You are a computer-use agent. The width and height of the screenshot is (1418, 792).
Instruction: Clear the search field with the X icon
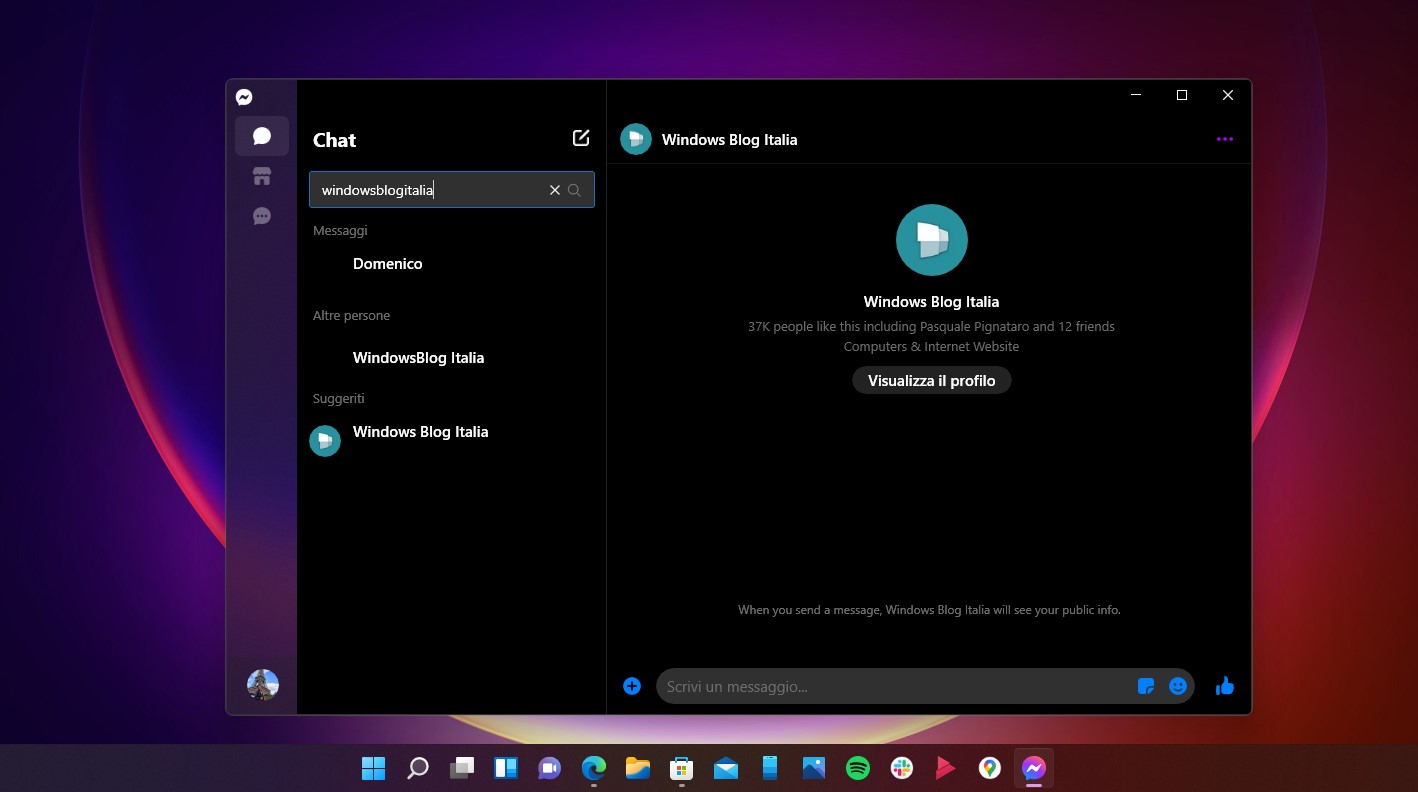tap(555, 190)
